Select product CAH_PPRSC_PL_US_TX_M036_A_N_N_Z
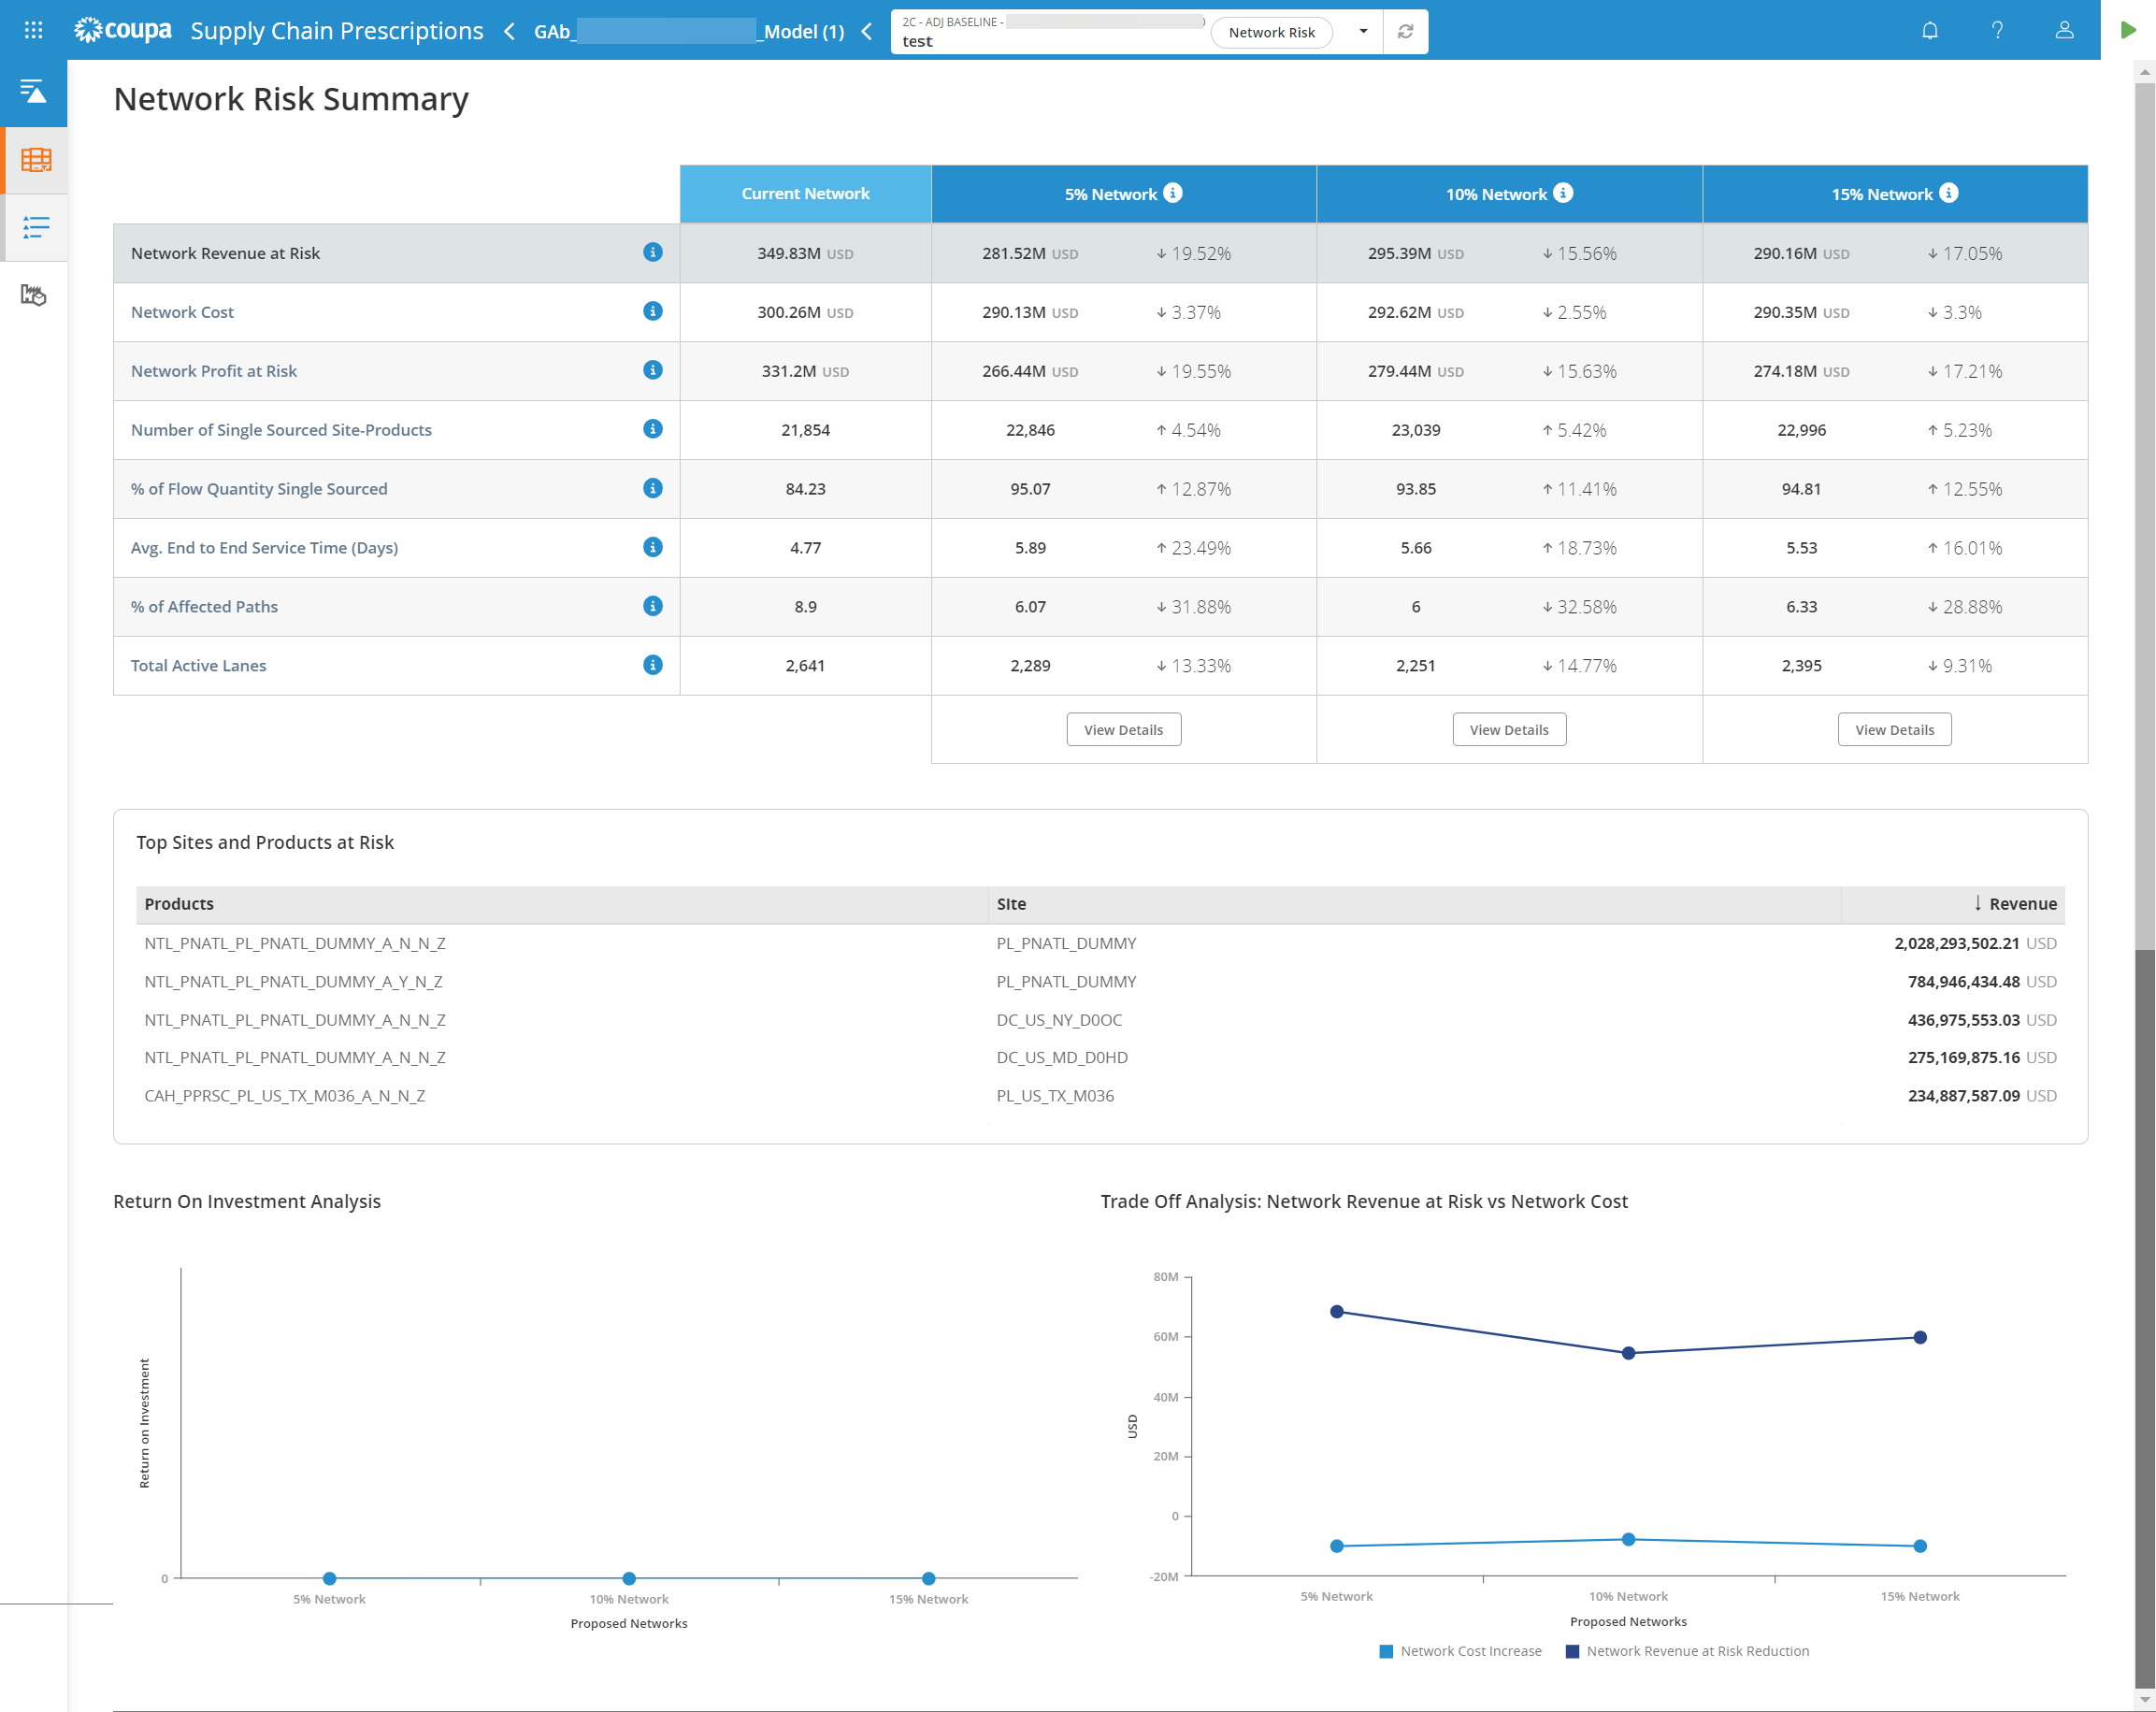Viewport: 2156px width, 1712px height. (x=284, y=1095)
